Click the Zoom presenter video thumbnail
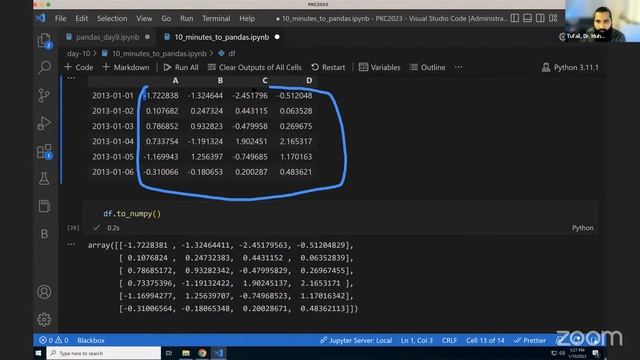This screenshot has height=360, width=640. [602, 21]
